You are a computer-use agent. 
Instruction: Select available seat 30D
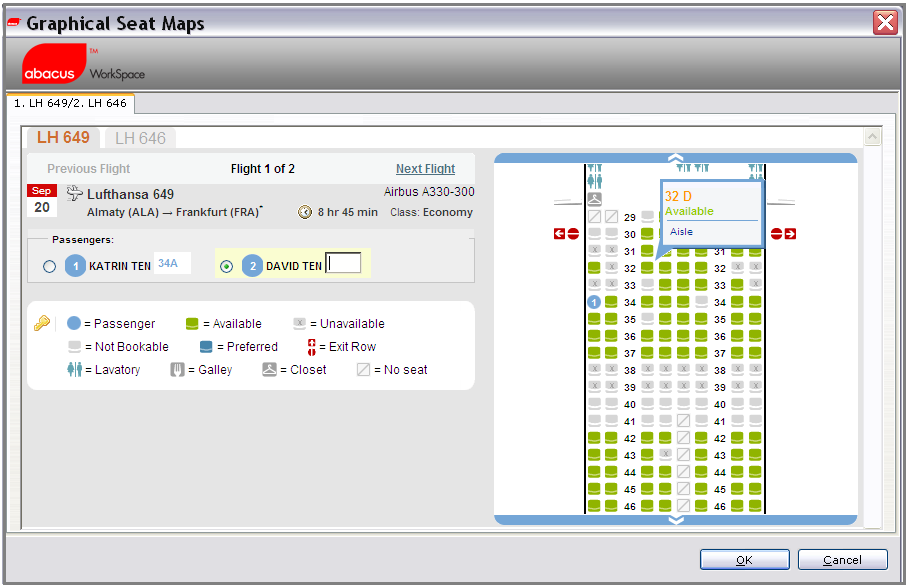[647, 234]
